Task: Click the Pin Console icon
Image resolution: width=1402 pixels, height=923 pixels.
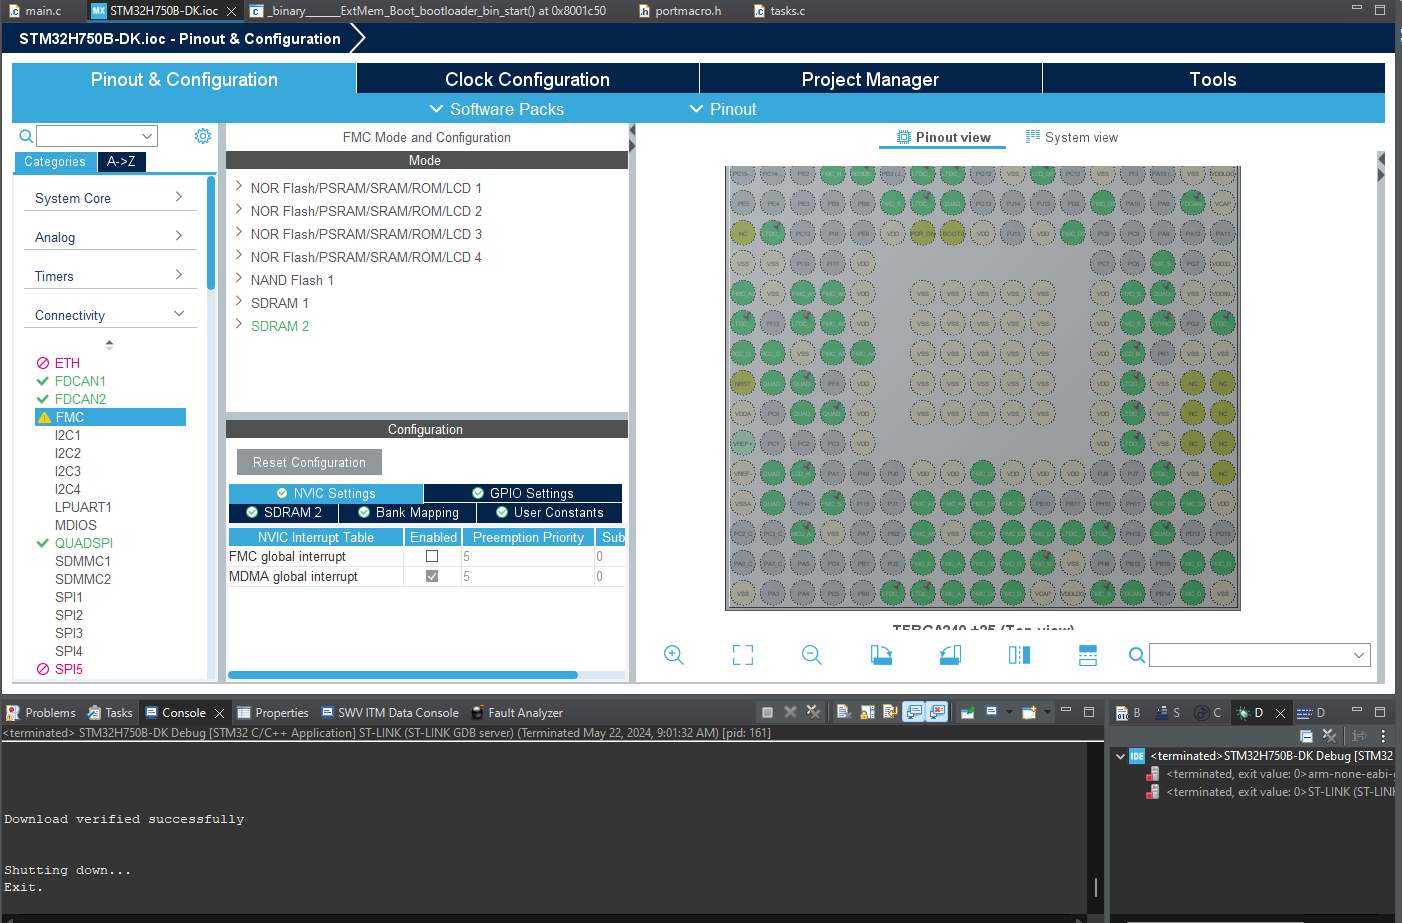Action: 966,712
